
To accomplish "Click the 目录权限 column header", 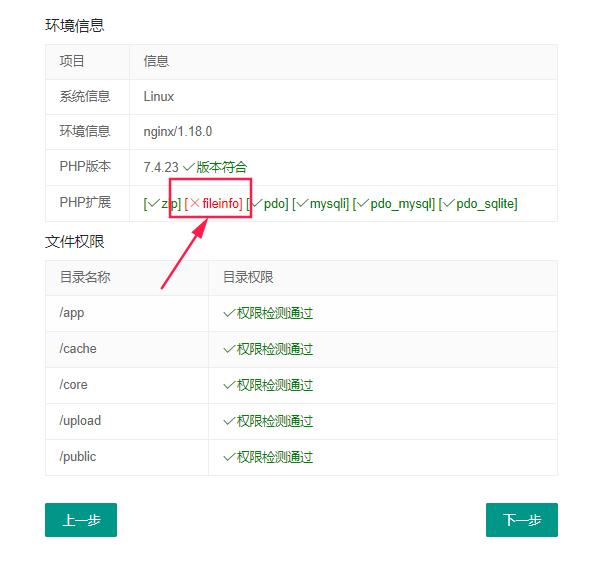I will 248,277.
